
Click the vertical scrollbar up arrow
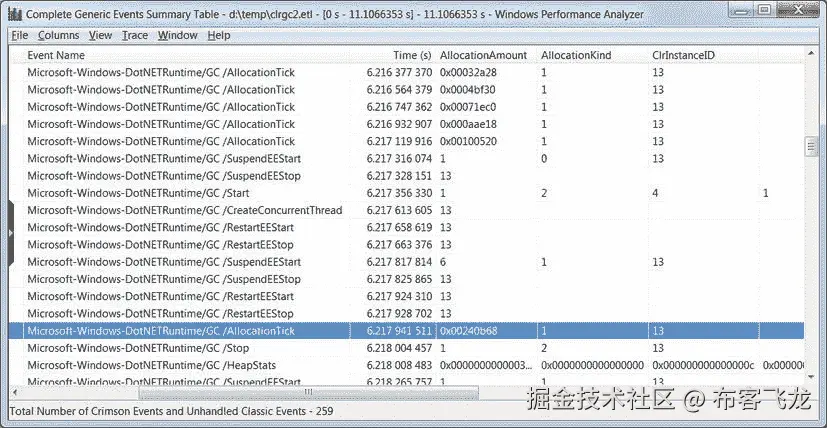[812, 53]
